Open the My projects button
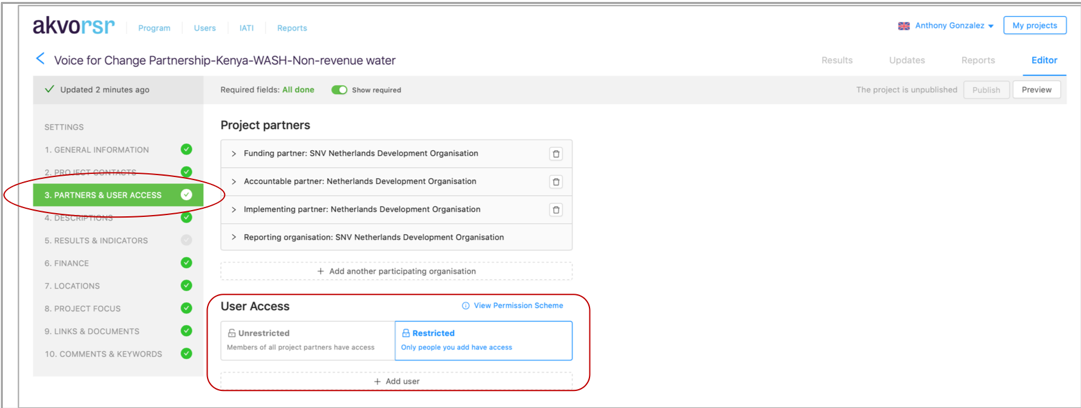This screenshot has height=408, width=1081. (x=1034, y=26)
